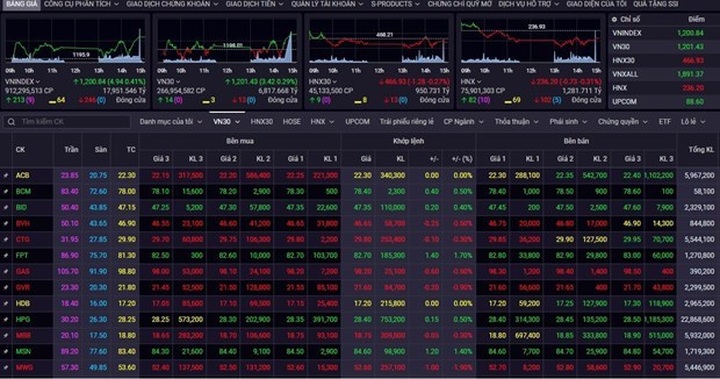Select the HNX30 list tab

pos(262,122)
